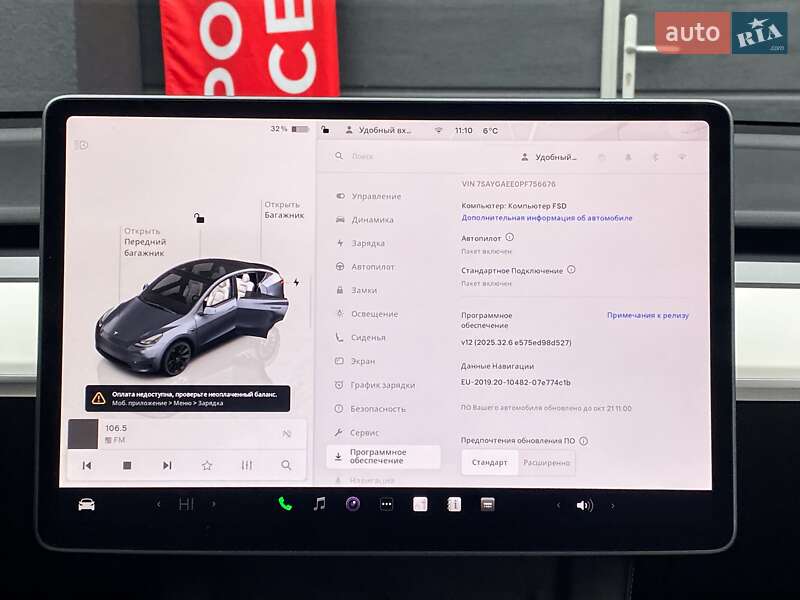
Task: Open the three-dots app launcher
Action: coord(386,504)
